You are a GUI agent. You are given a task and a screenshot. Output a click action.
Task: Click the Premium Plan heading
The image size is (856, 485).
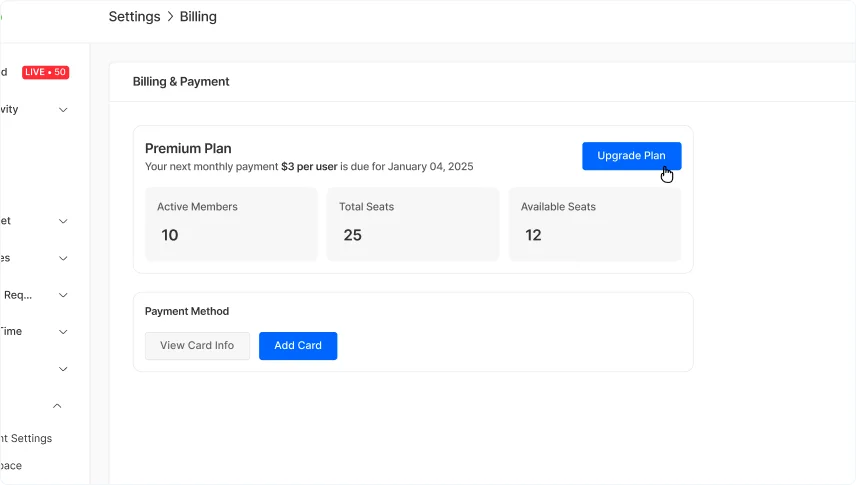[x=188, y=148]
